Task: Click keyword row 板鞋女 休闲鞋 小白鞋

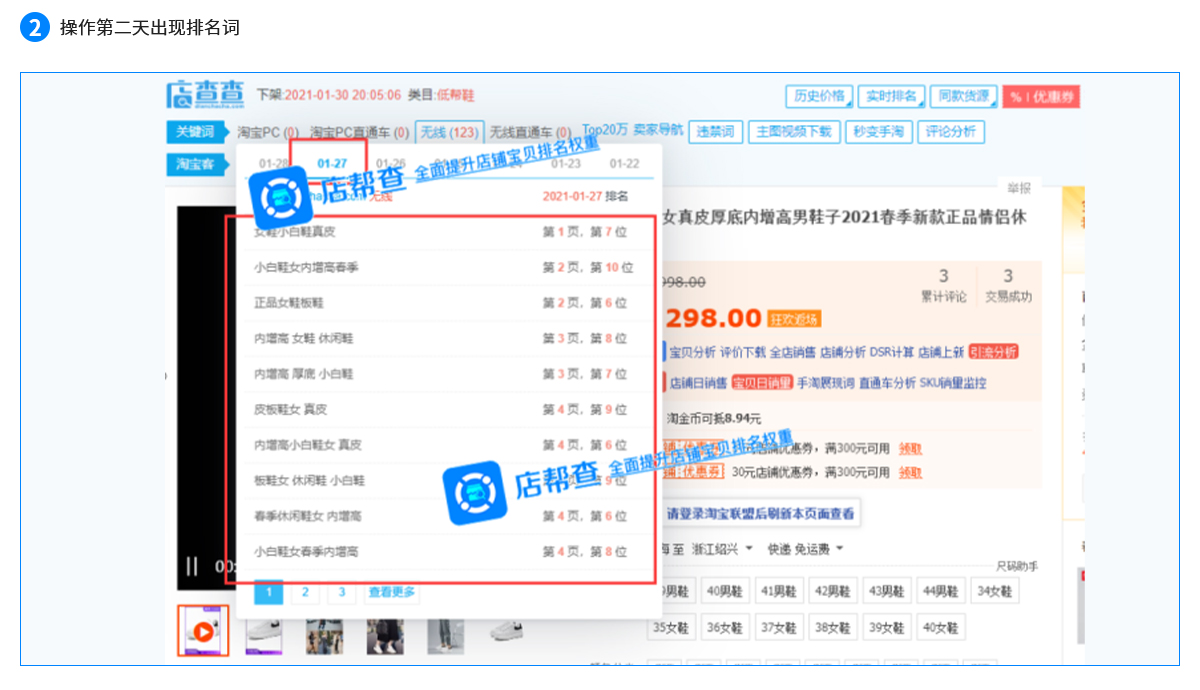Action: click(445, 480)
